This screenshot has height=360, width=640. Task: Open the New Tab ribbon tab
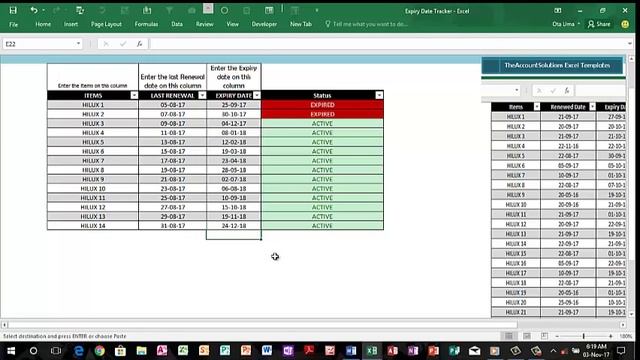301,24
